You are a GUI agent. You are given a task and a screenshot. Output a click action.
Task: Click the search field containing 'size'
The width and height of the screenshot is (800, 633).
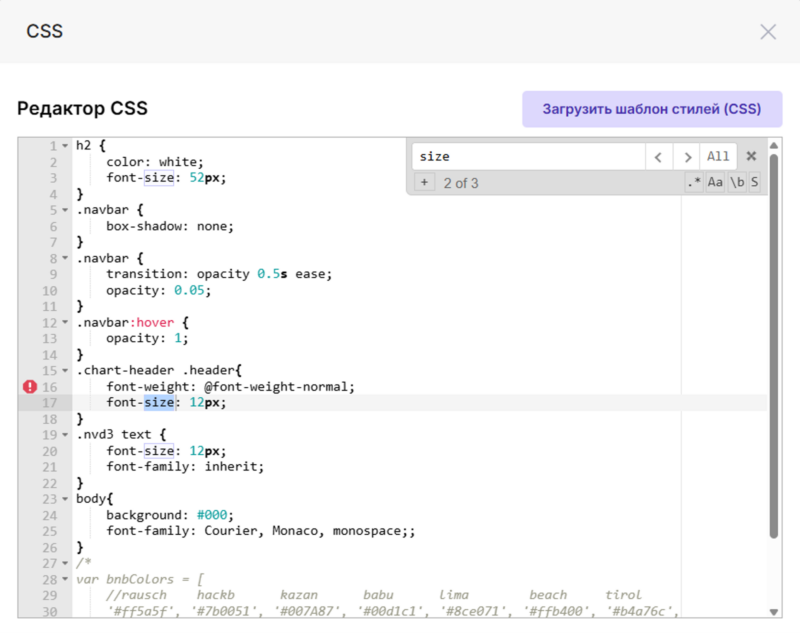[529, 157]
